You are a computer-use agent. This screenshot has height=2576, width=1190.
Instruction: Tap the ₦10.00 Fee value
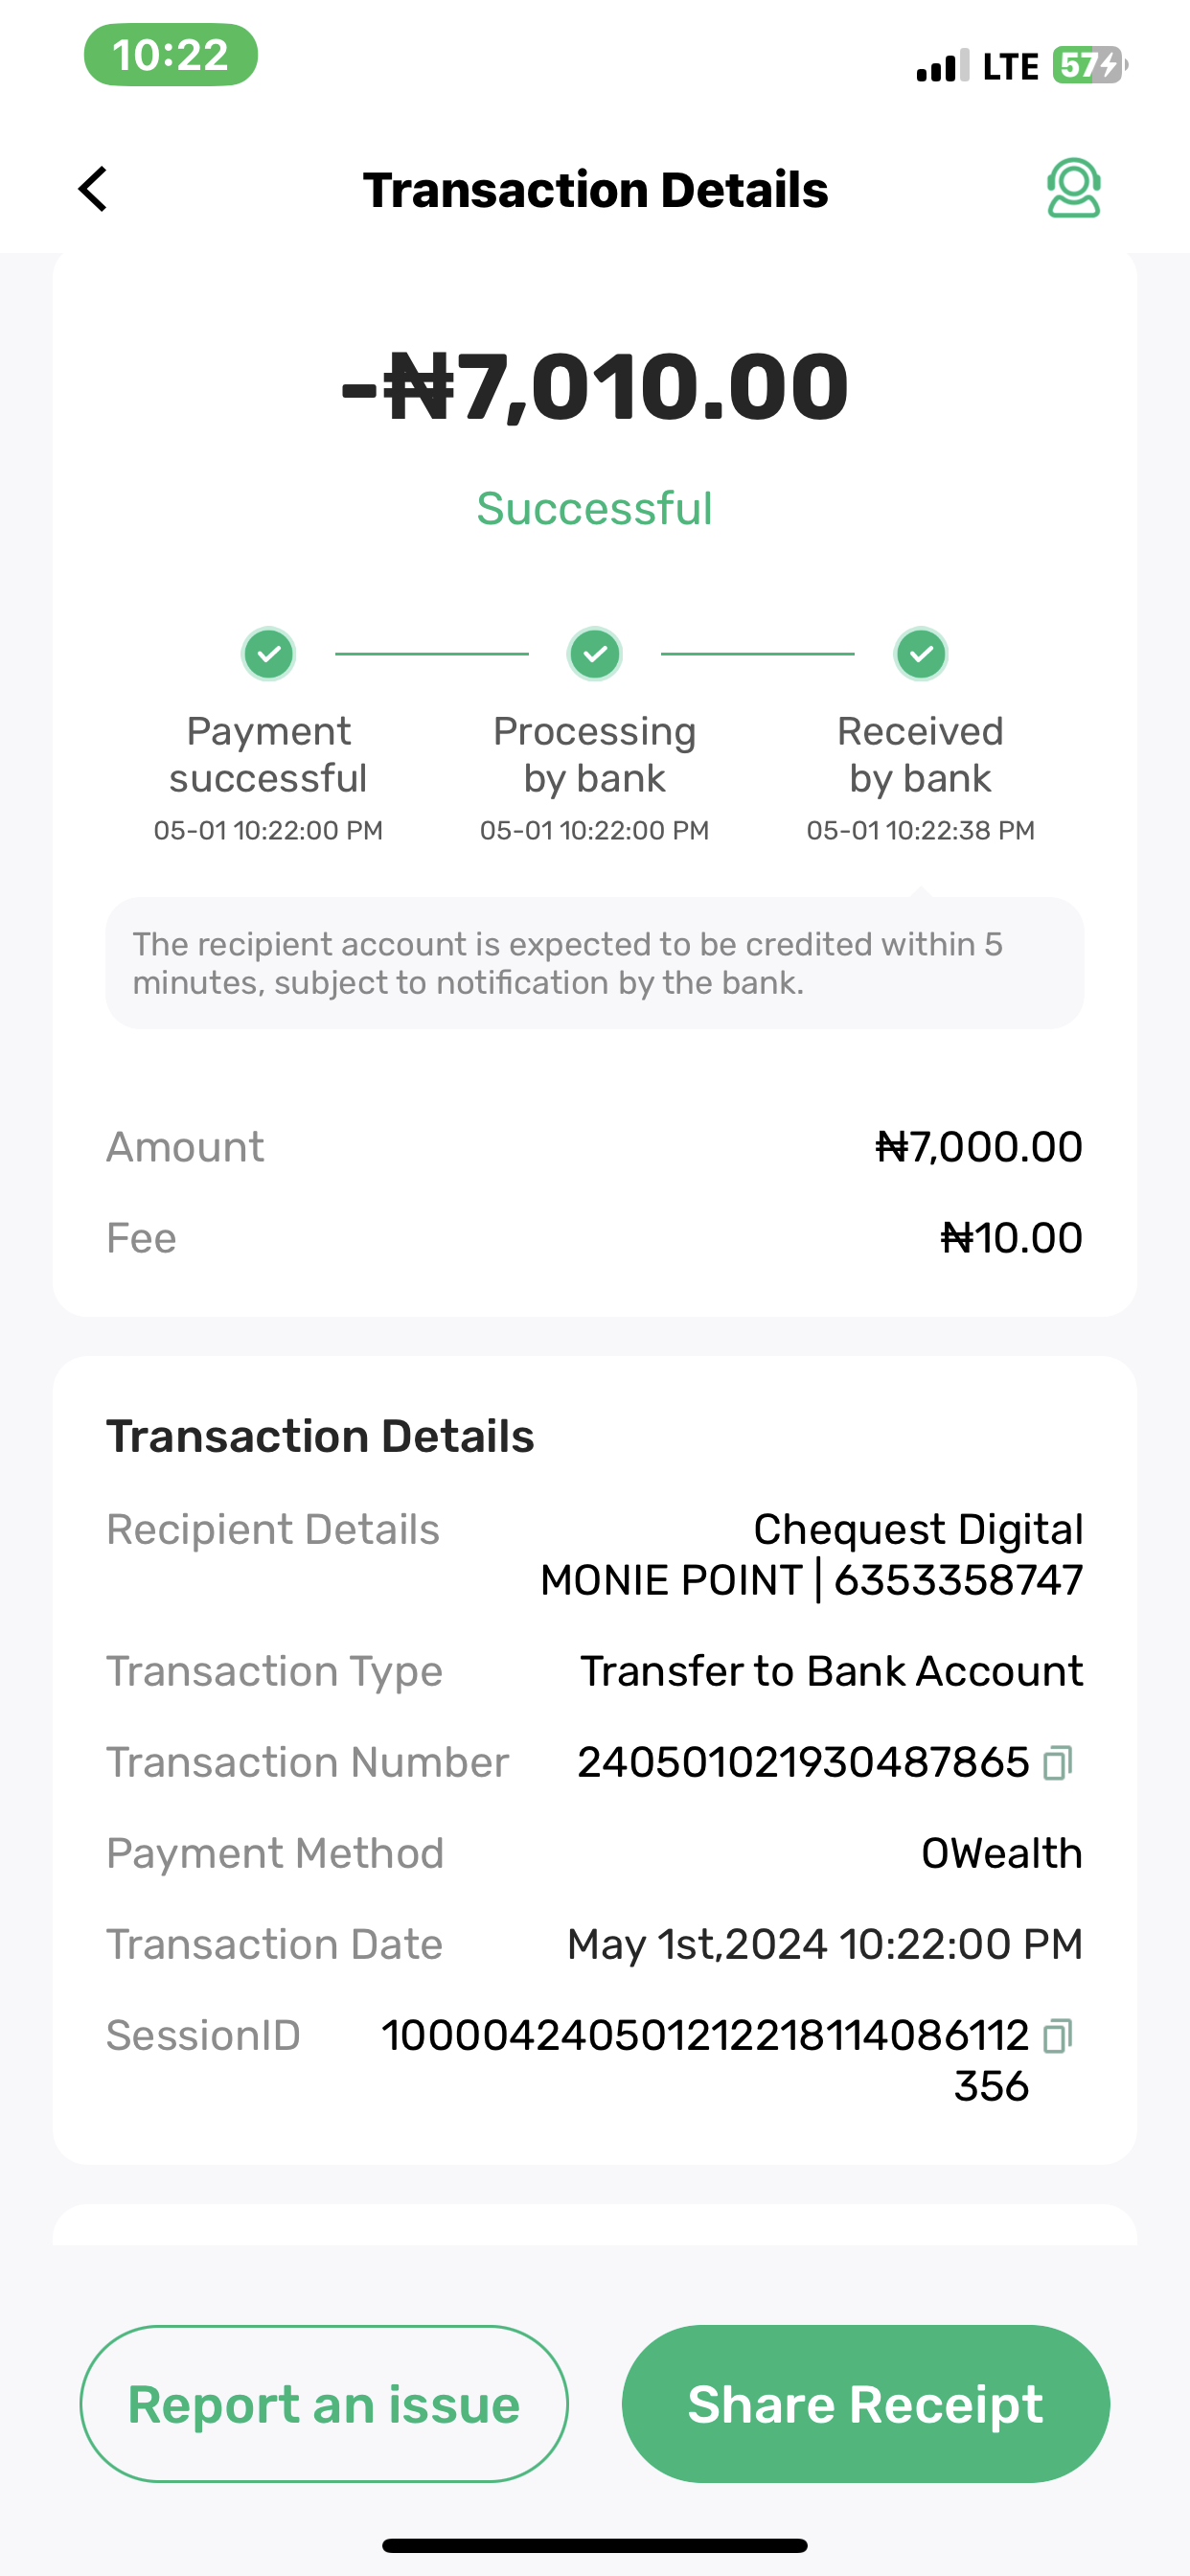tap(1011, 1238)
